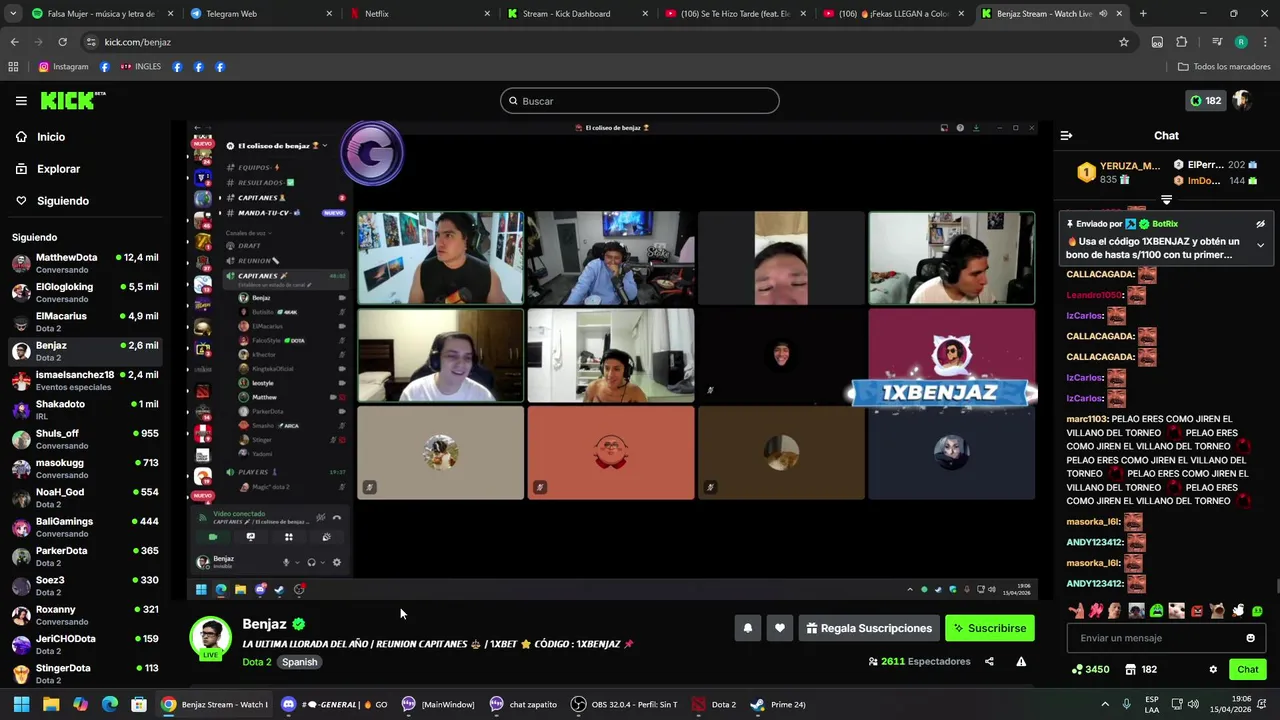Click the Suscribirse button
Screen dimensions: 1280x720
[x=990, y=628]
